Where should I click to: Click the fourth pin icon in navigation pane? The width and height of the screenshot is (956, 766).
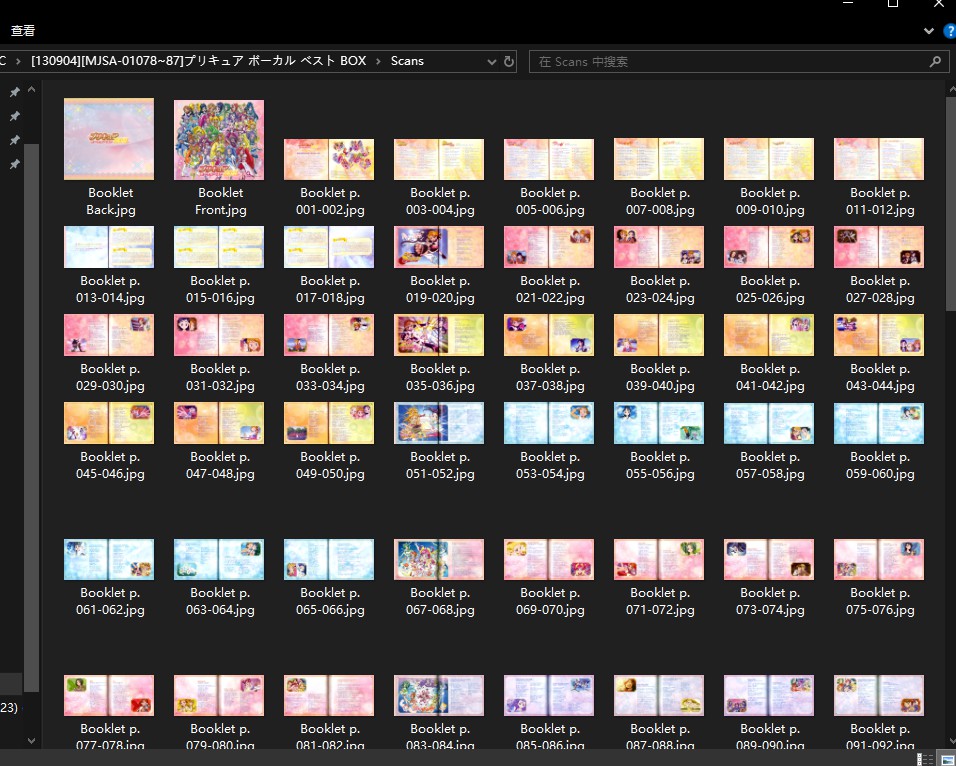point(15,164)
